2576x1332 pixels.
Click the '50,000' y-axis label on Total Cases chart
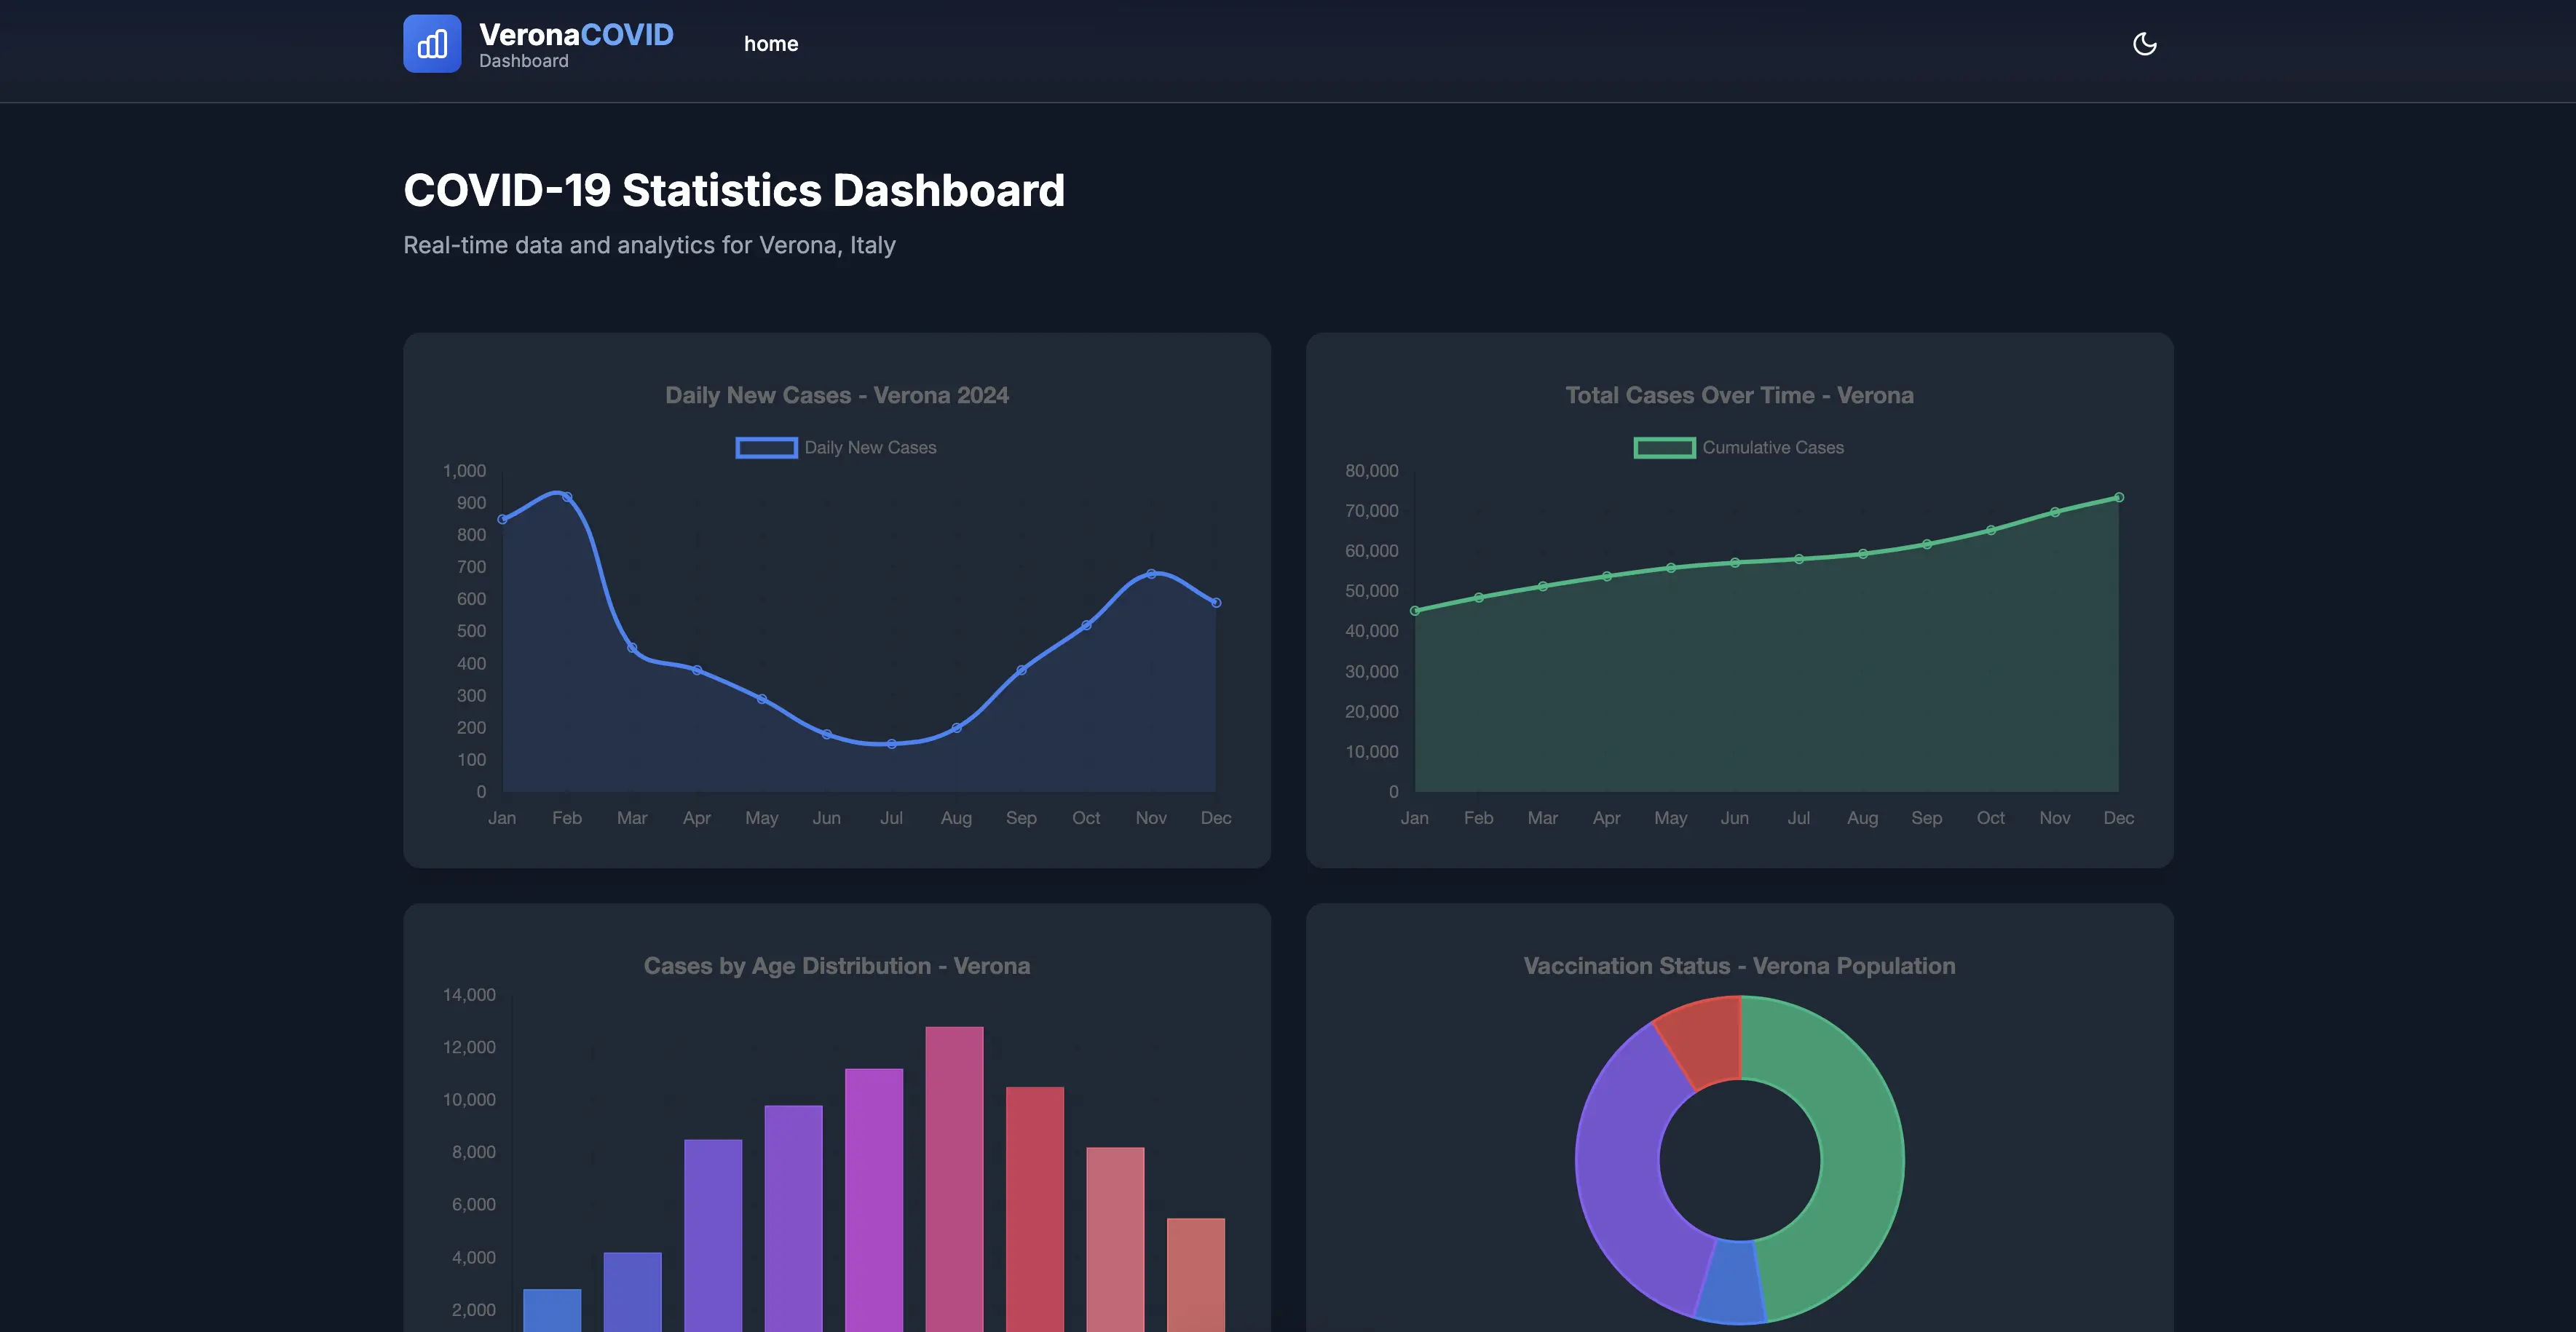pyautogui.click(x=1371, y=591)
